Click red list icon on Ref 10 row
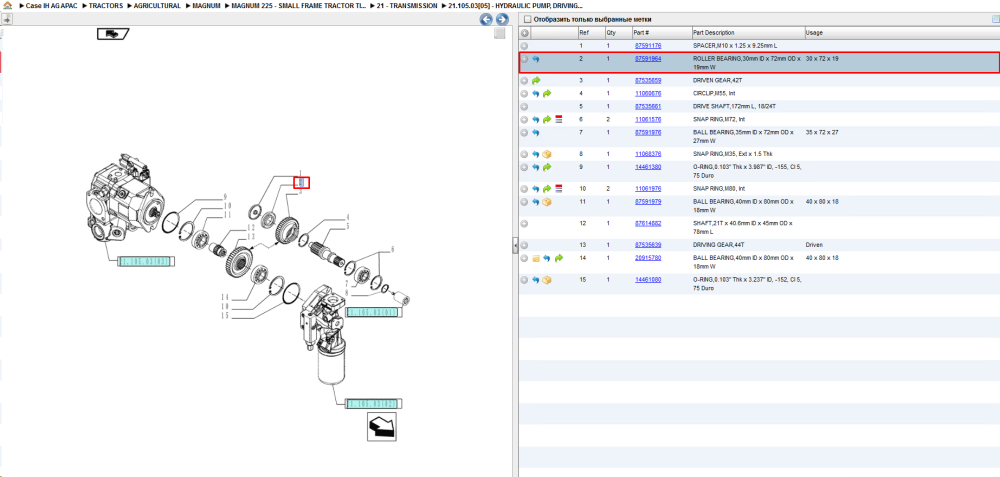 click(x=559, y=189)
